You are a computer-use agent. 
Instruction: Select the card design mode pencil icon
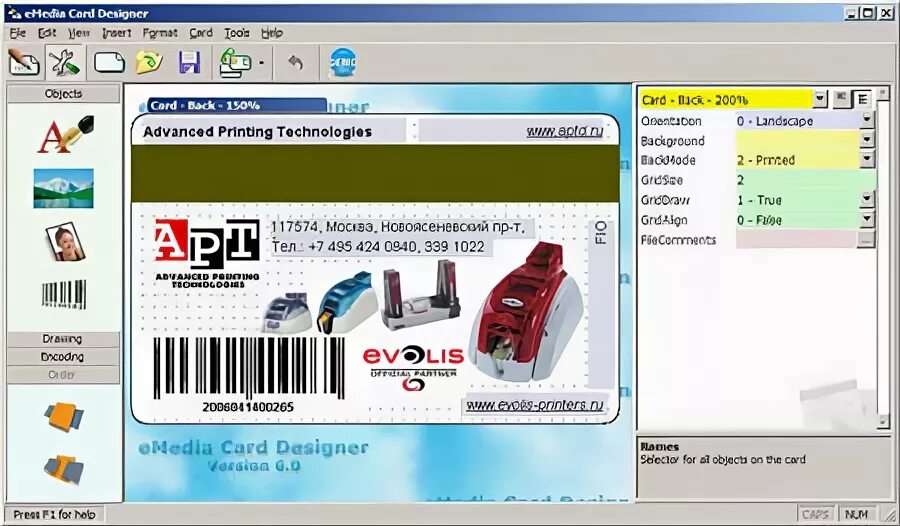pos(25,62)
